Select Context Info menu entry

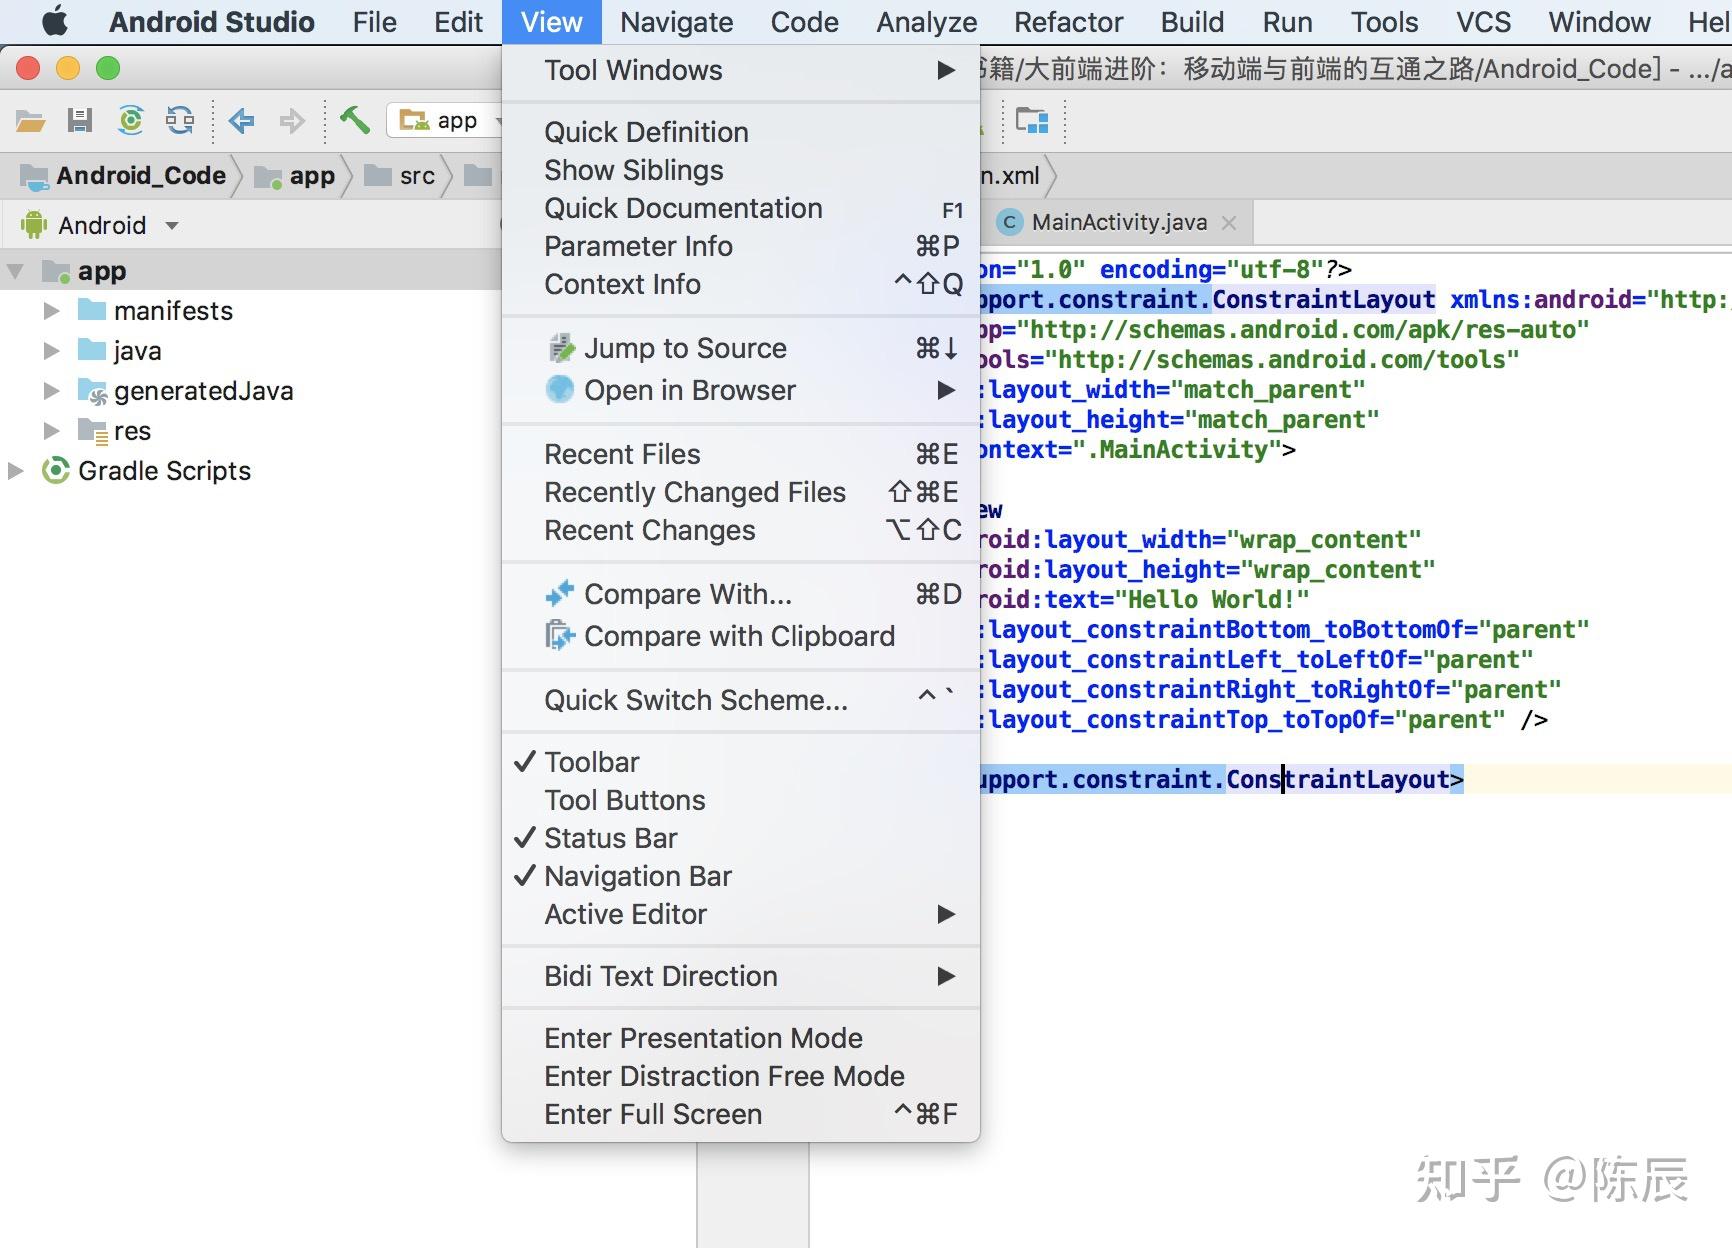(x=741, y=284)
